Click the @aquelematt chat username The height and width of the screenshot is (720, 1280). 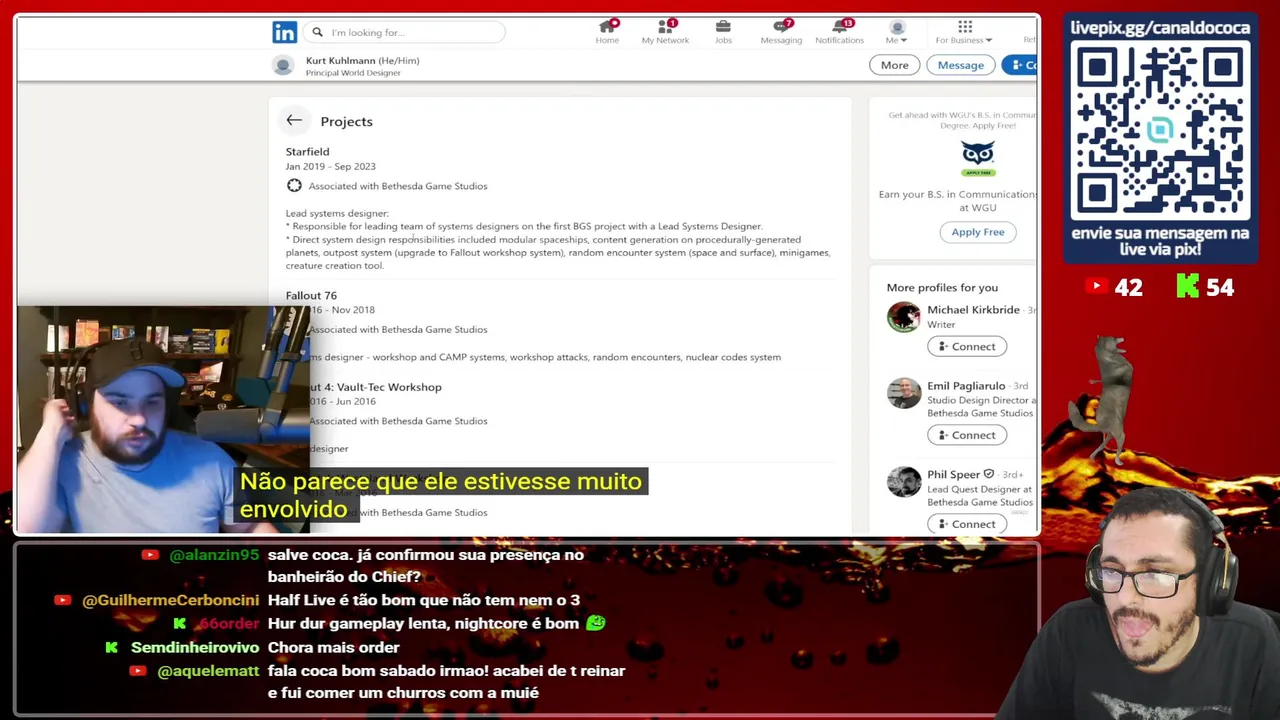click(208, 671)
